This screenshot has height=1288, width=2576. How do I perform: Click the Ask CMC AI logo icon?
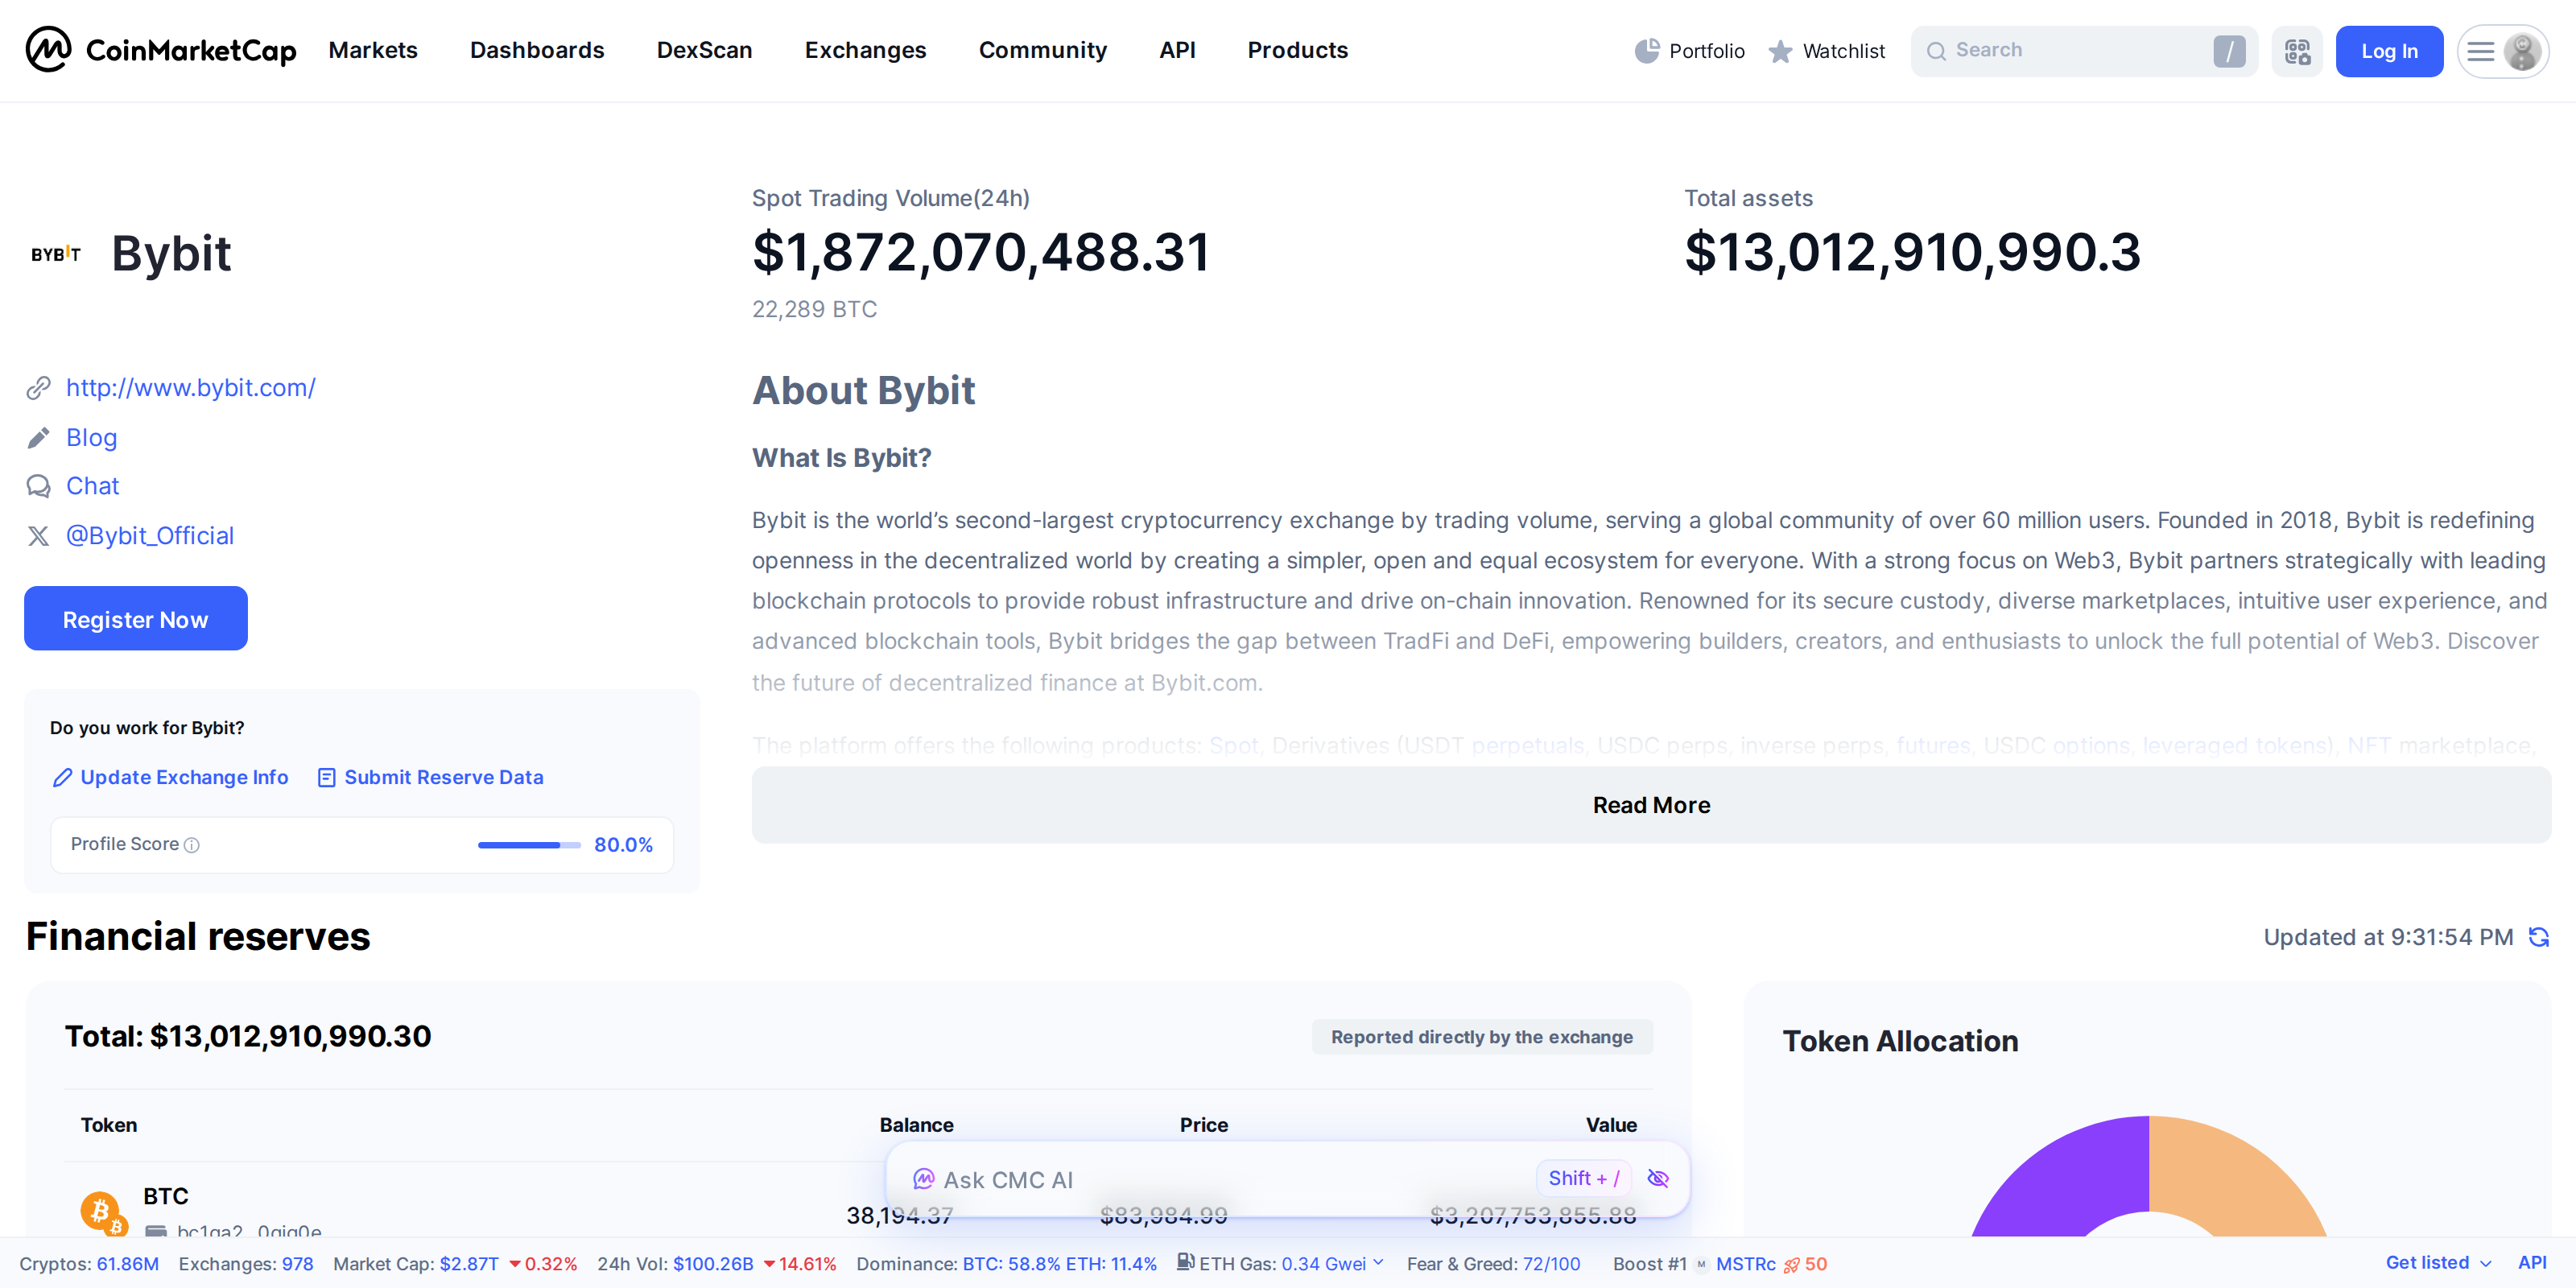[923, 1179]
